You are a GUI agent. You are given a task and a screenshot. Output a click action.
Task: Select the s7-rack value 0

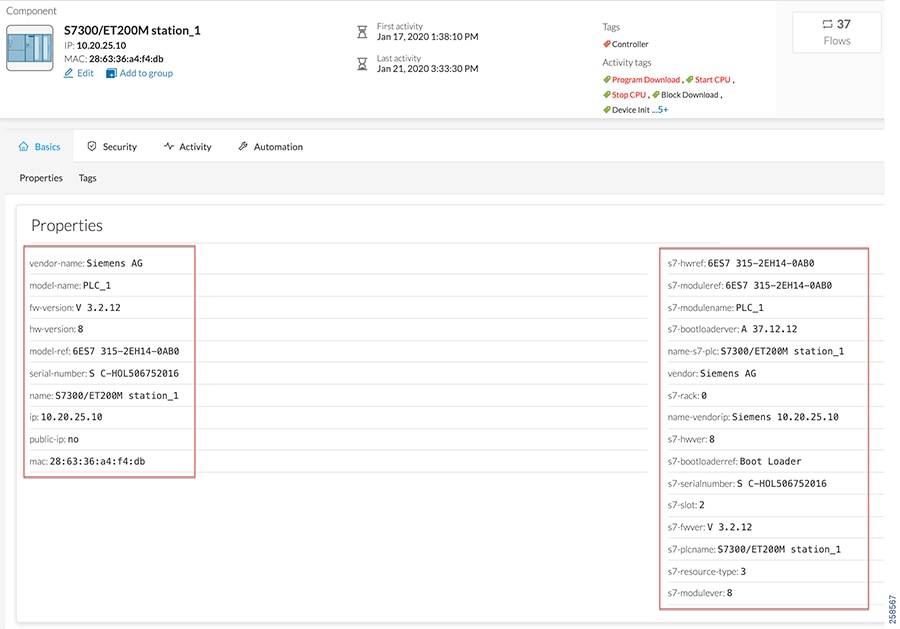(x=704, y=395)
